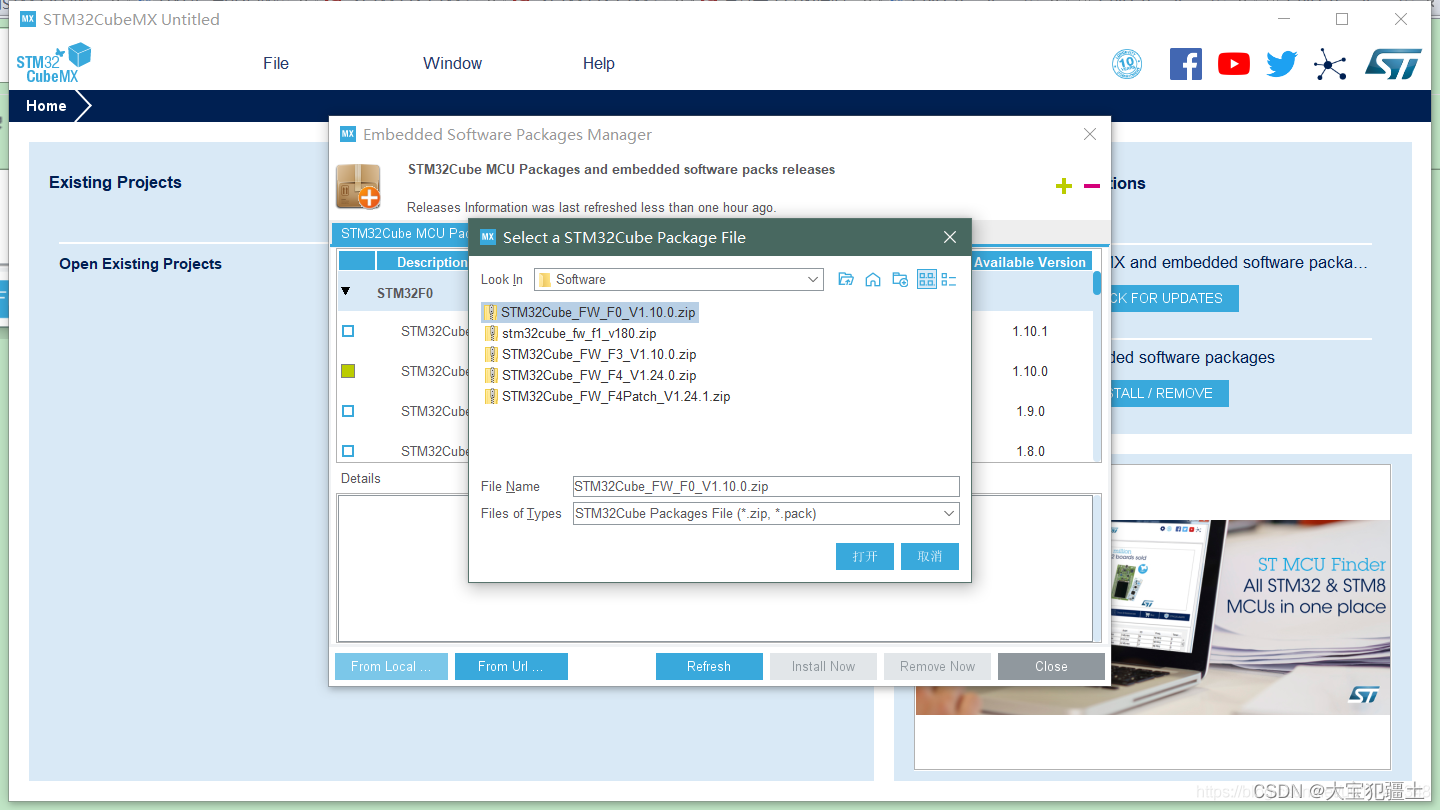Click the Remove Now button
This screenshot has height=810, width=1440.
[937, 667]
